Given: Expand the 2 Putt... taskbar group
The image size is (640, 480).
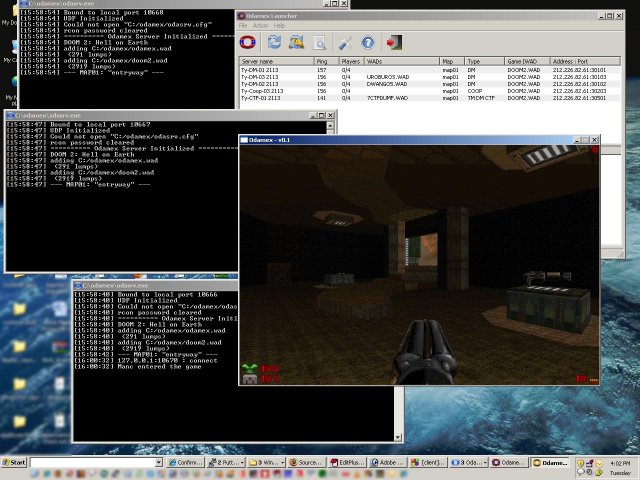Looking at the screenshot, I should 226,462.
